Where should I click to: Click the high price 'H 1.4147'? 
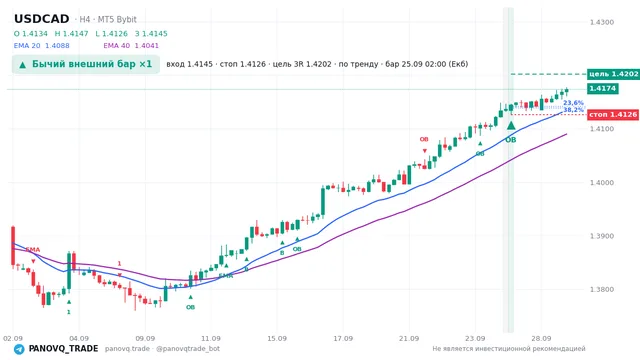tap(71, 34)
